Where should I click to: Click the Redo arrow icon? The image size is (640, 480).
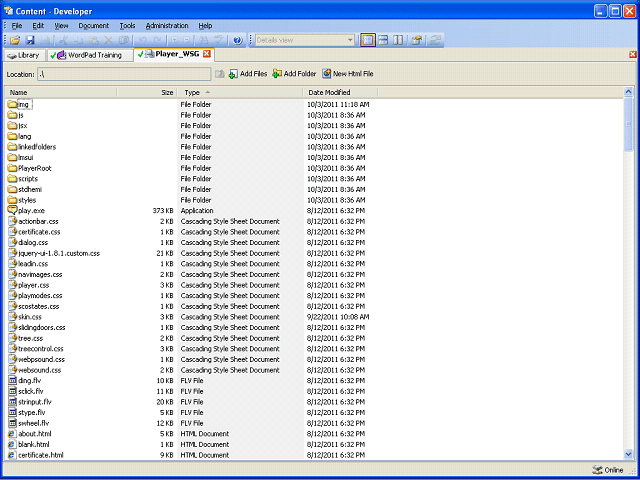(x=157, y=40)
